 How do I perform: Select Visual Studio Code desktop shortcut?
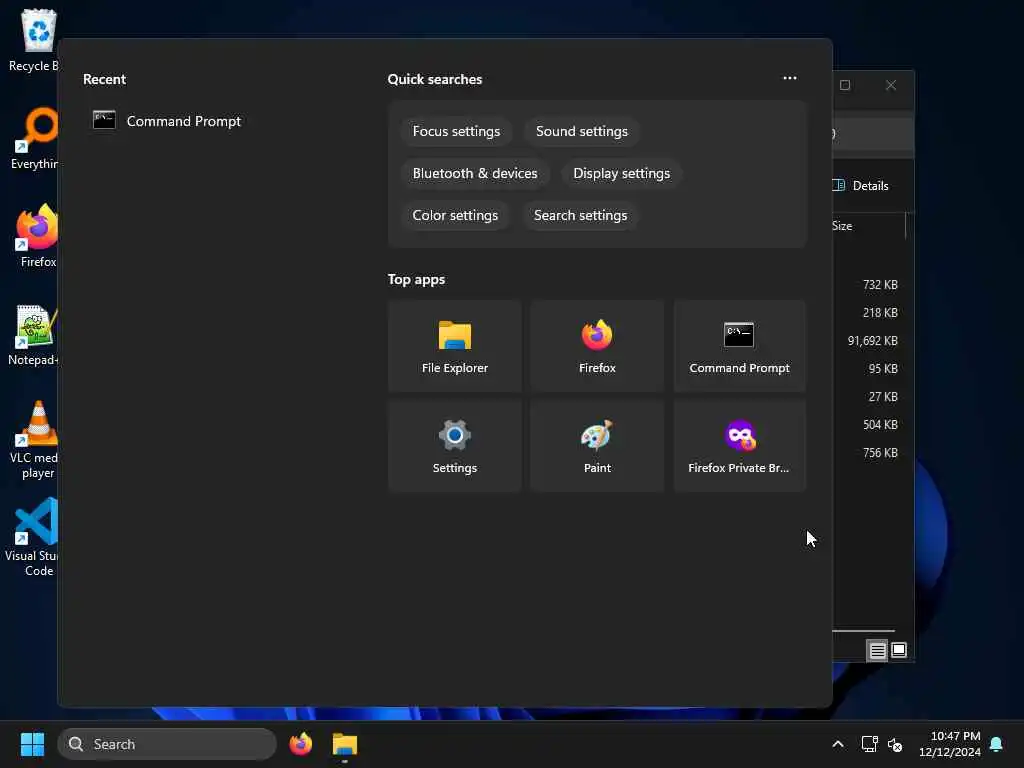click(34, 537)
